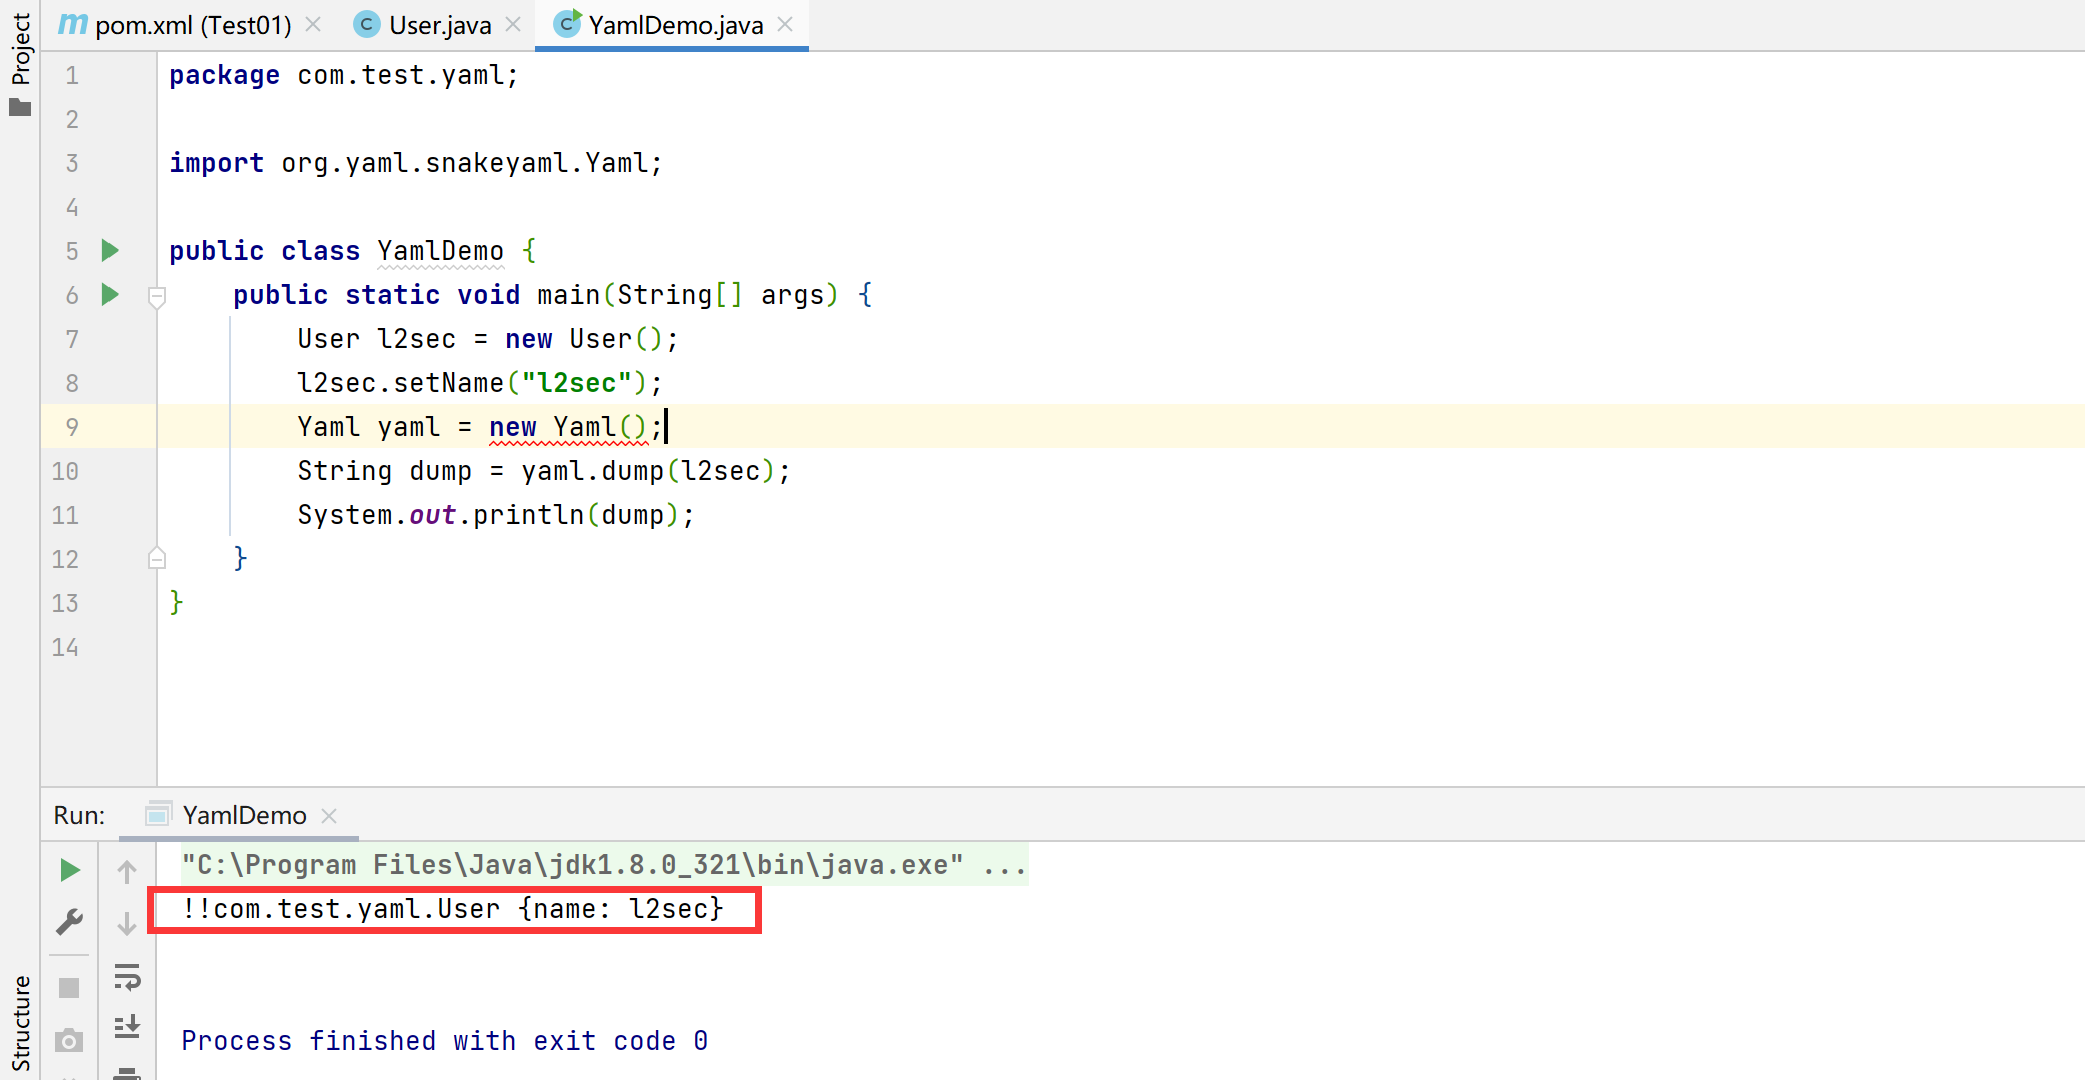The height and width of the screenshot is (1080, 2085).
Task: Toggle soft-wrap in the console
Action: [127, 977]
